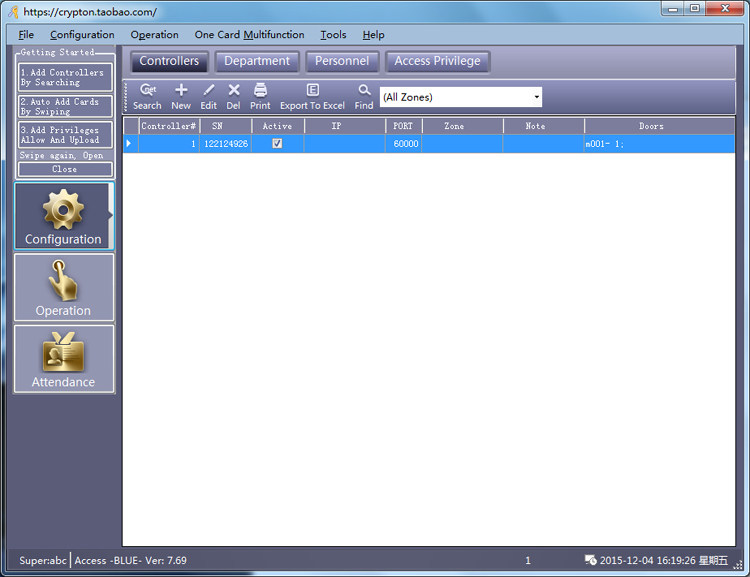Click the PORT column header

(403, 126)
